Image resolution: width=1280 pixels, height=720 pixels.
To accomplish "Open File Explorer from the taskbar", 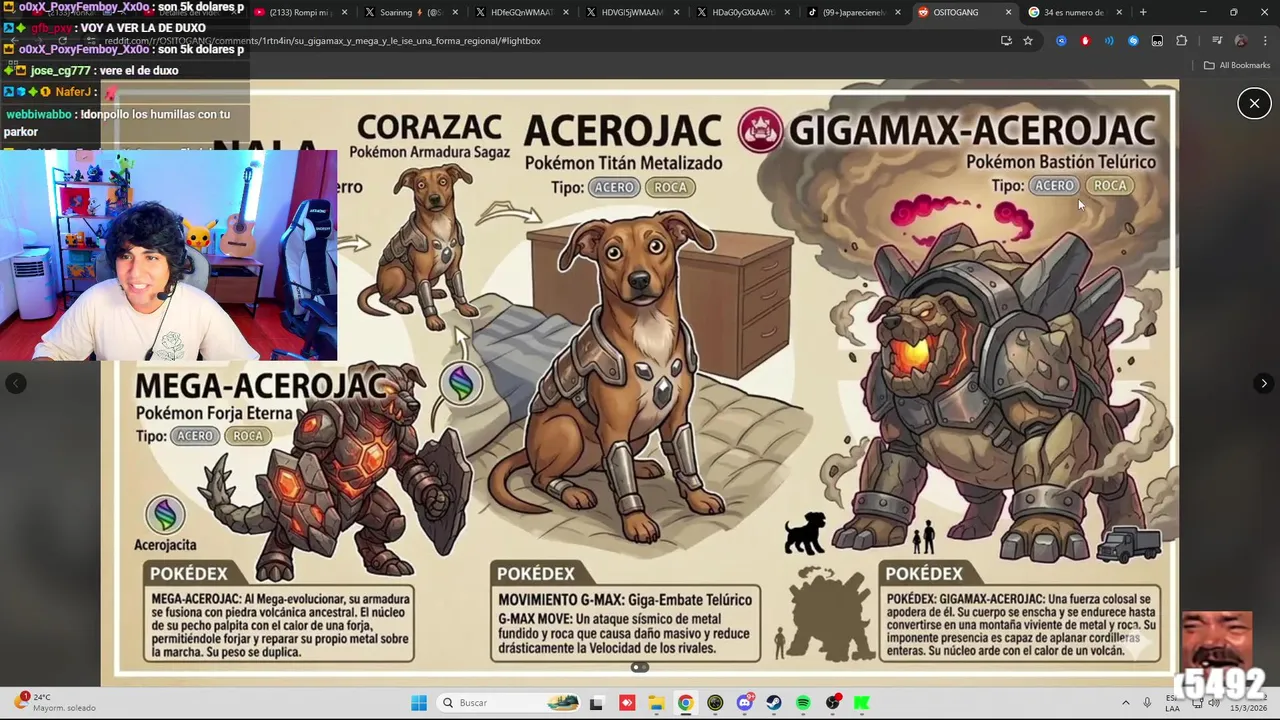I will point(656,703).
